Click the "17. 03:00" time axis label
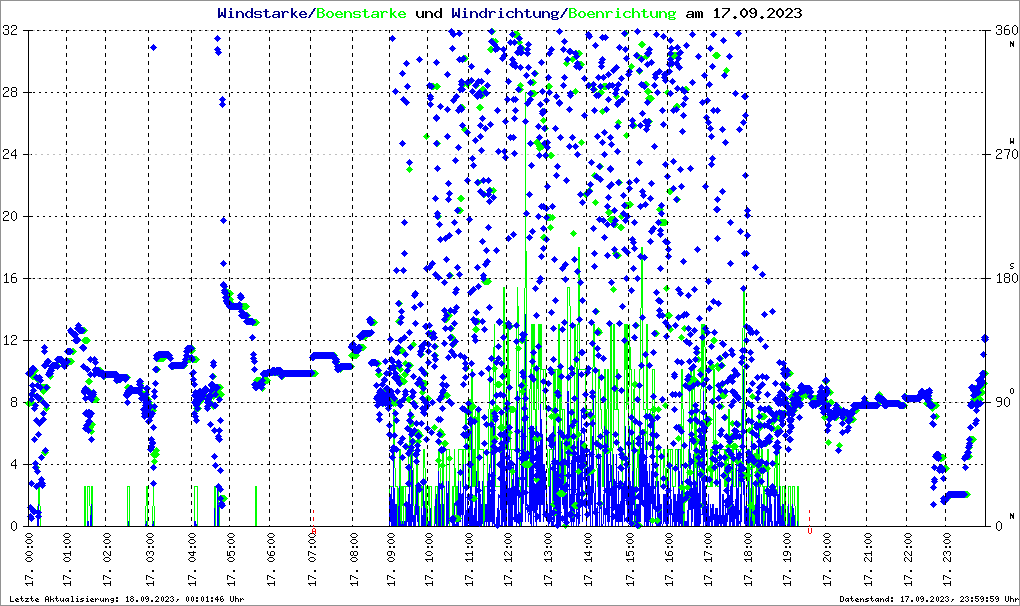Screen dimensions: 1020x606 150,559
